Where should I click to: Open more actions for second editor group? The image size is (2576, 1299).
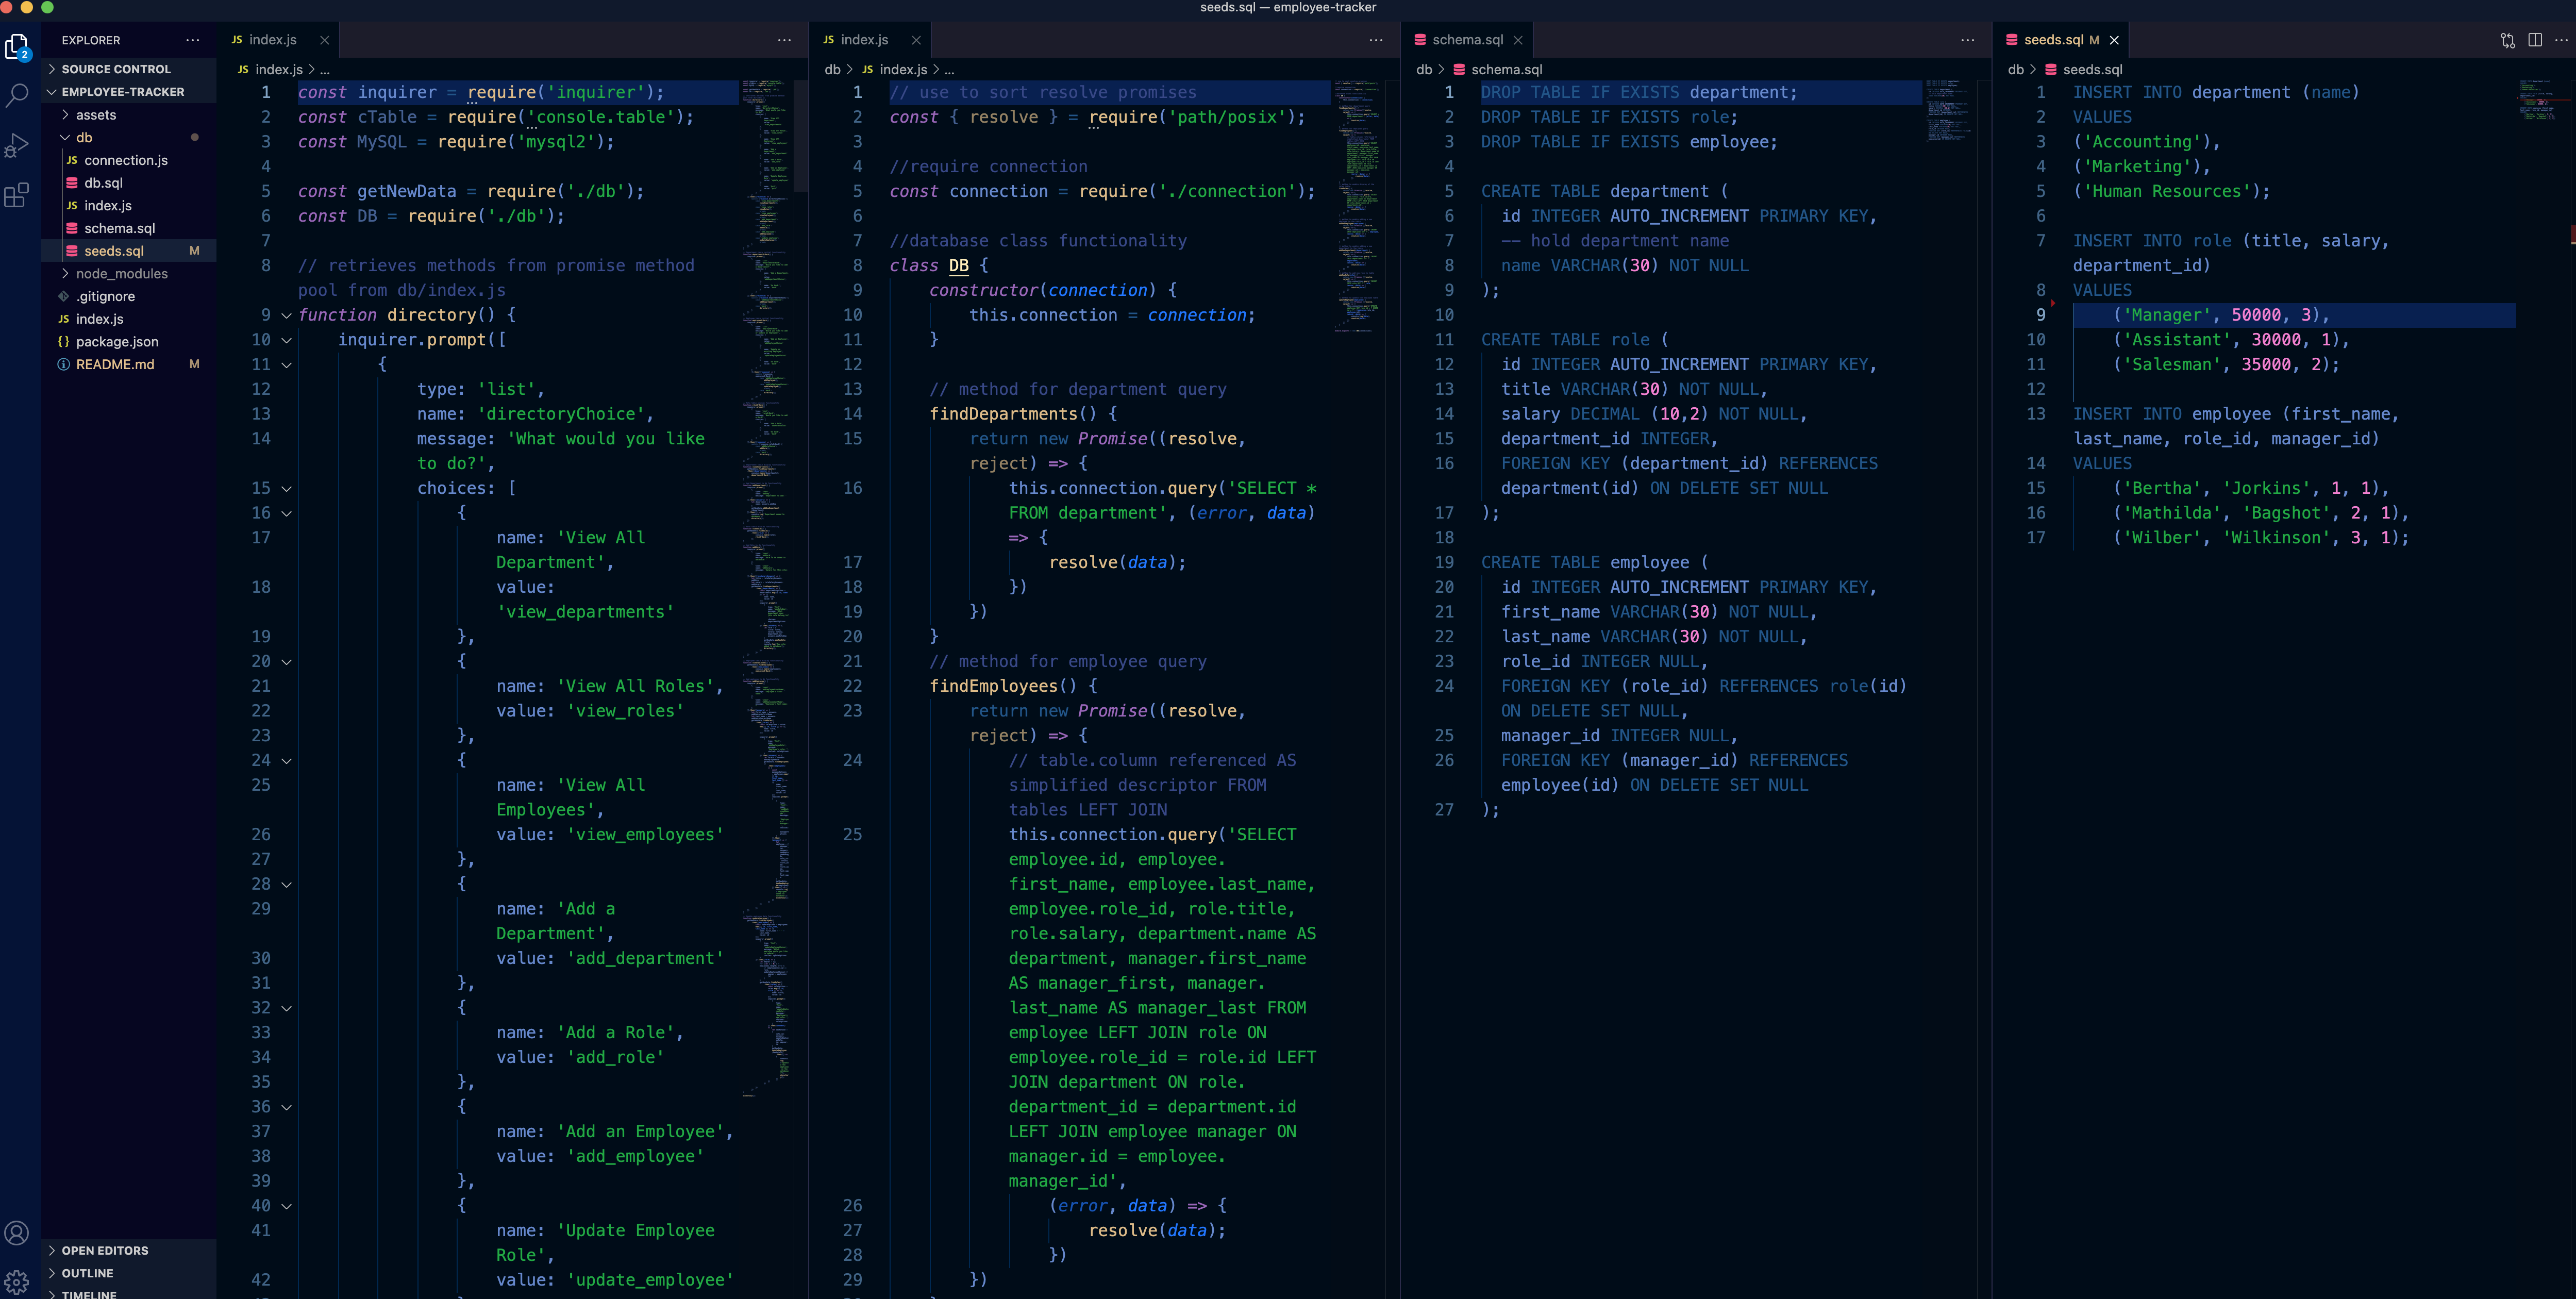point(1376,40)
